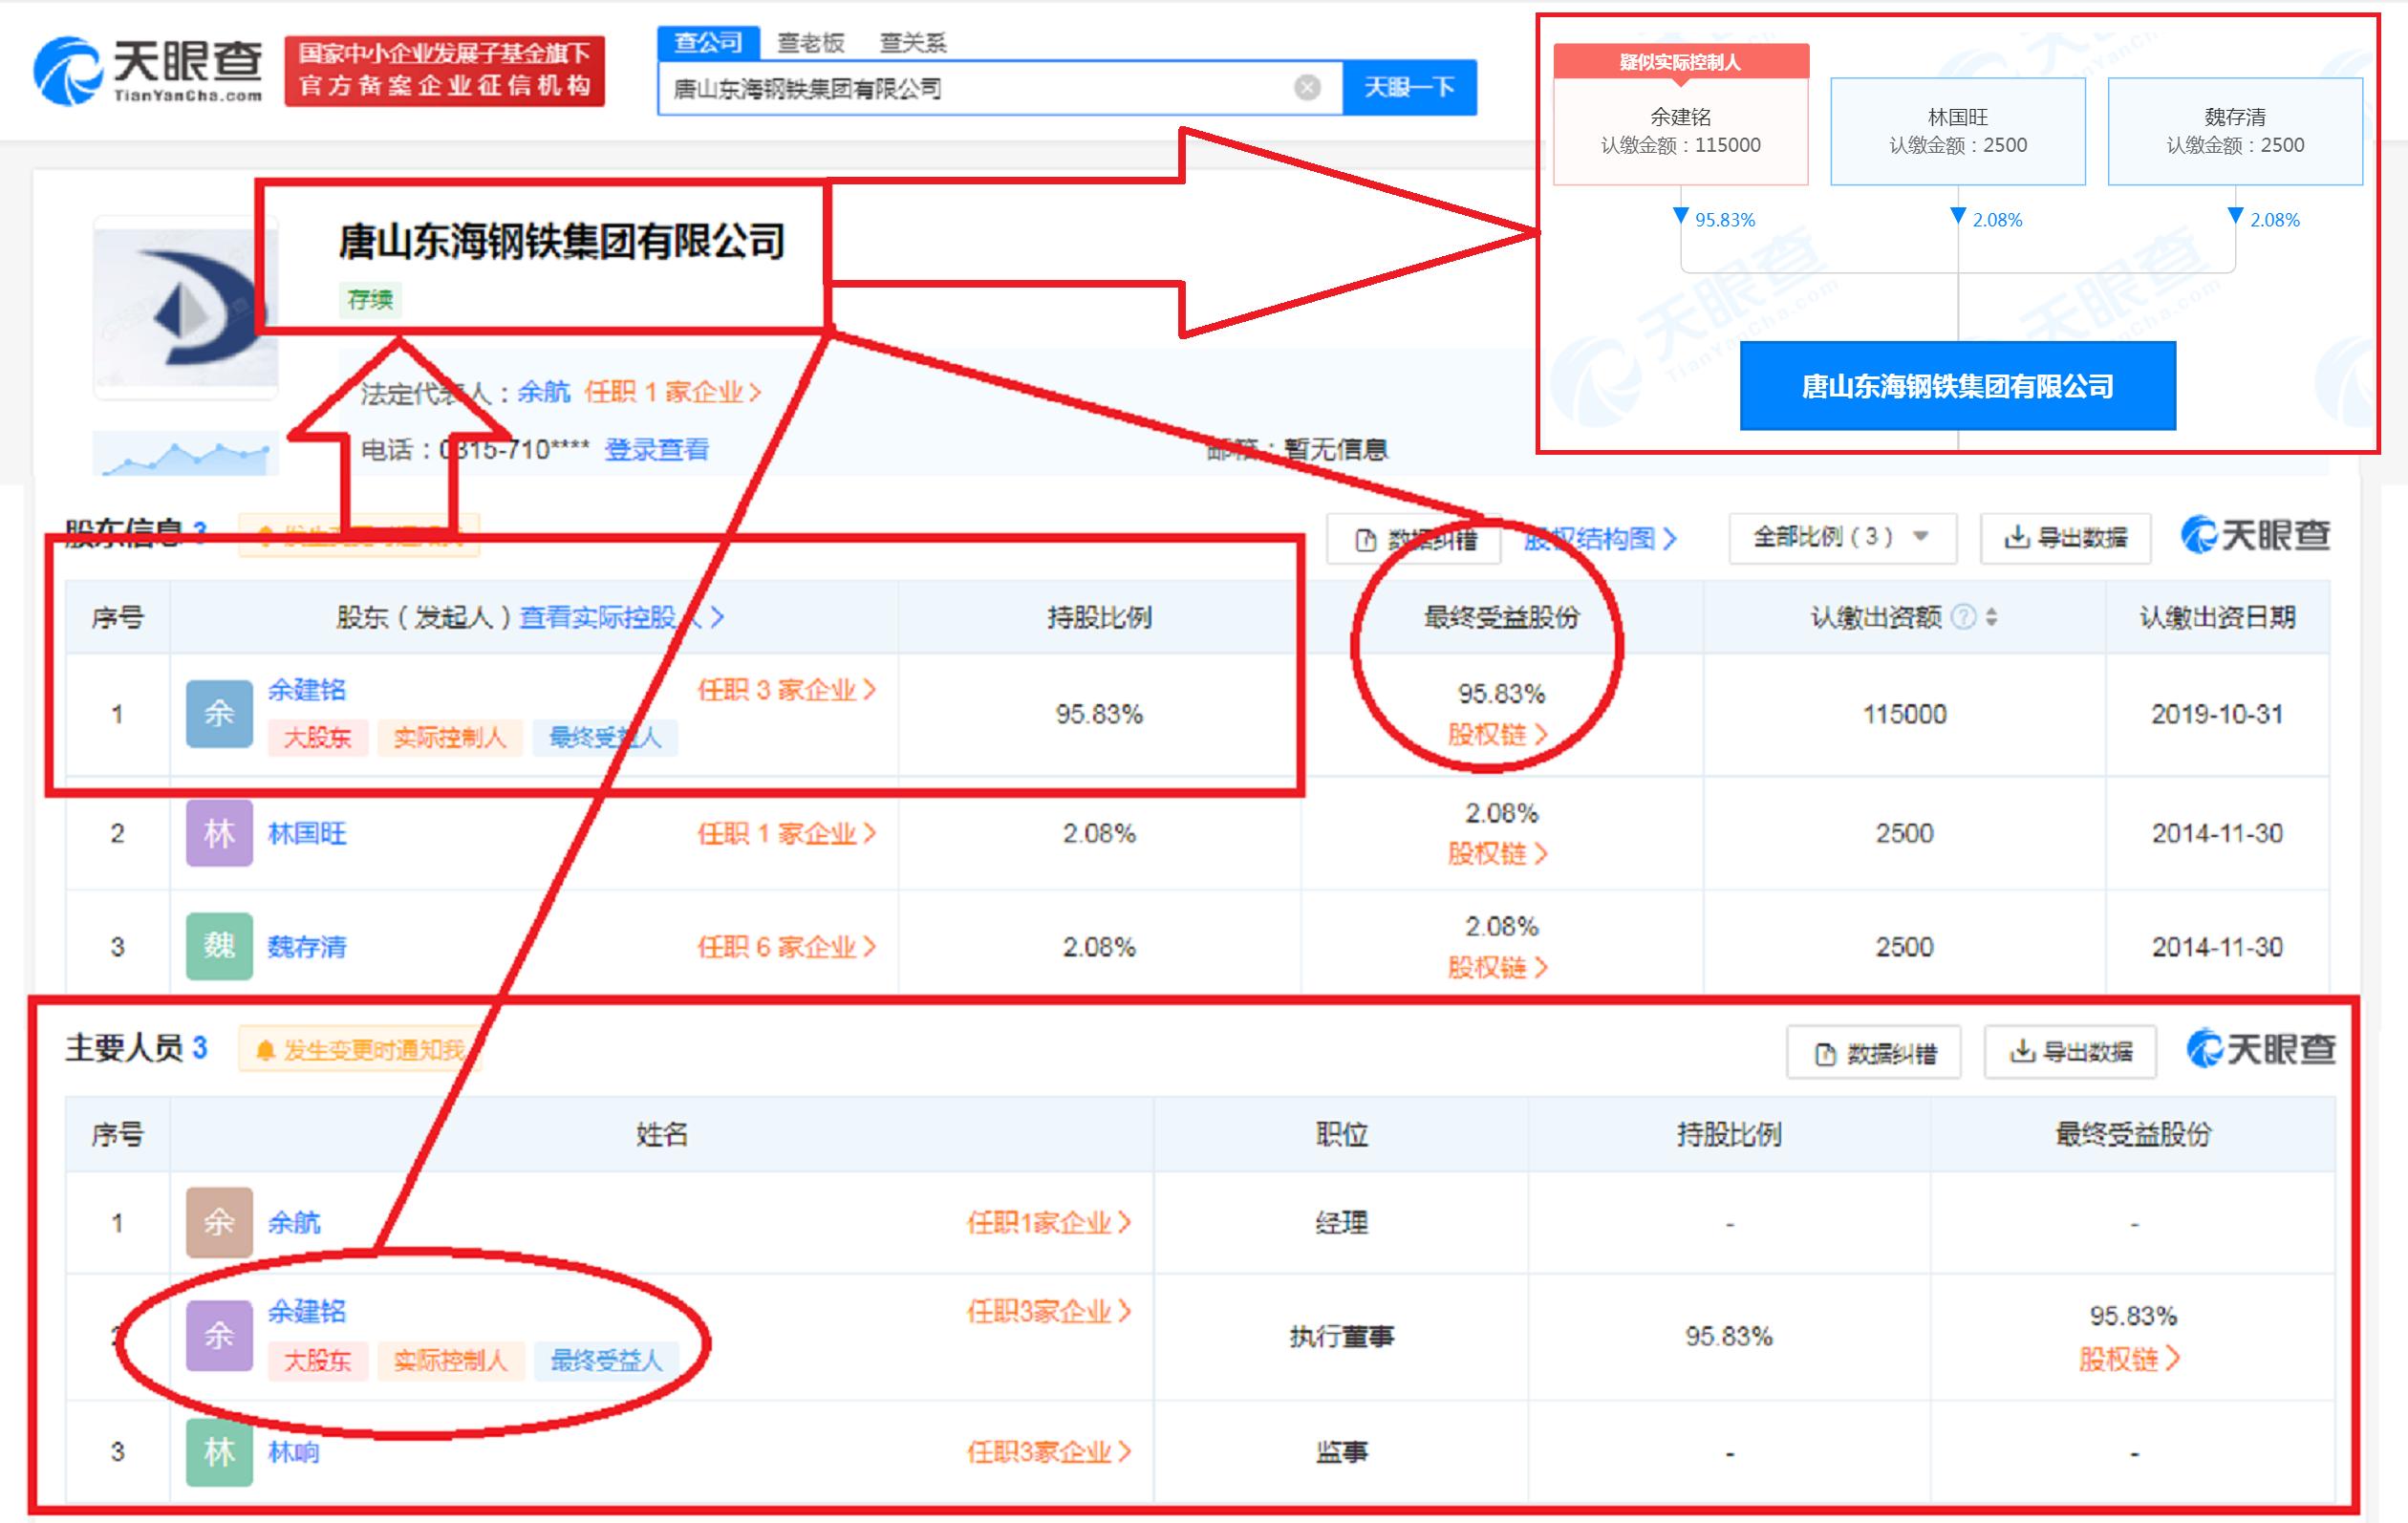
Task: Switch to the 查老板 tab
Action: (810, 41)
